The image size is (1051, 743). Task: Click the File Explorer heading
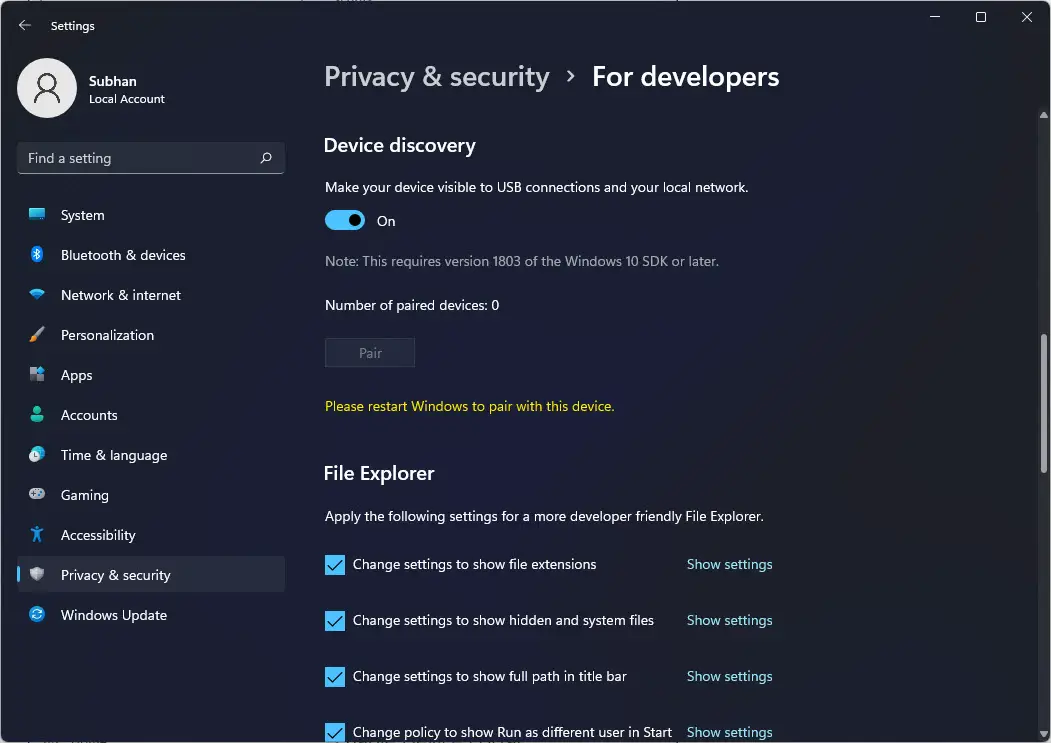[x=379, y=473]
